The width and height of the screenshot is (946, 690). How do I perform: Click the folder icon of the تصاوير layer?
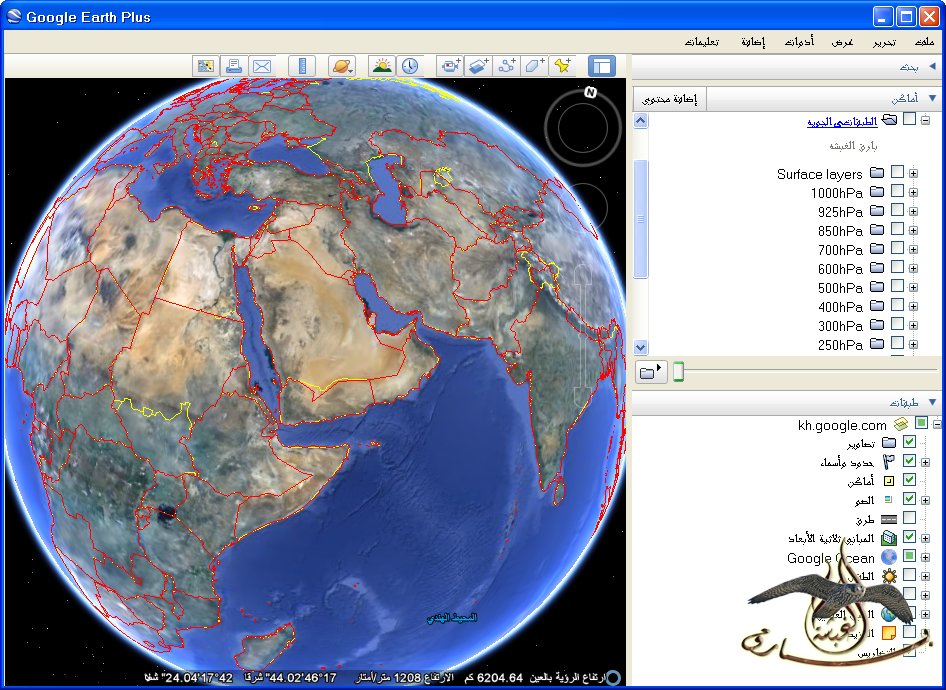click(889, 443)
